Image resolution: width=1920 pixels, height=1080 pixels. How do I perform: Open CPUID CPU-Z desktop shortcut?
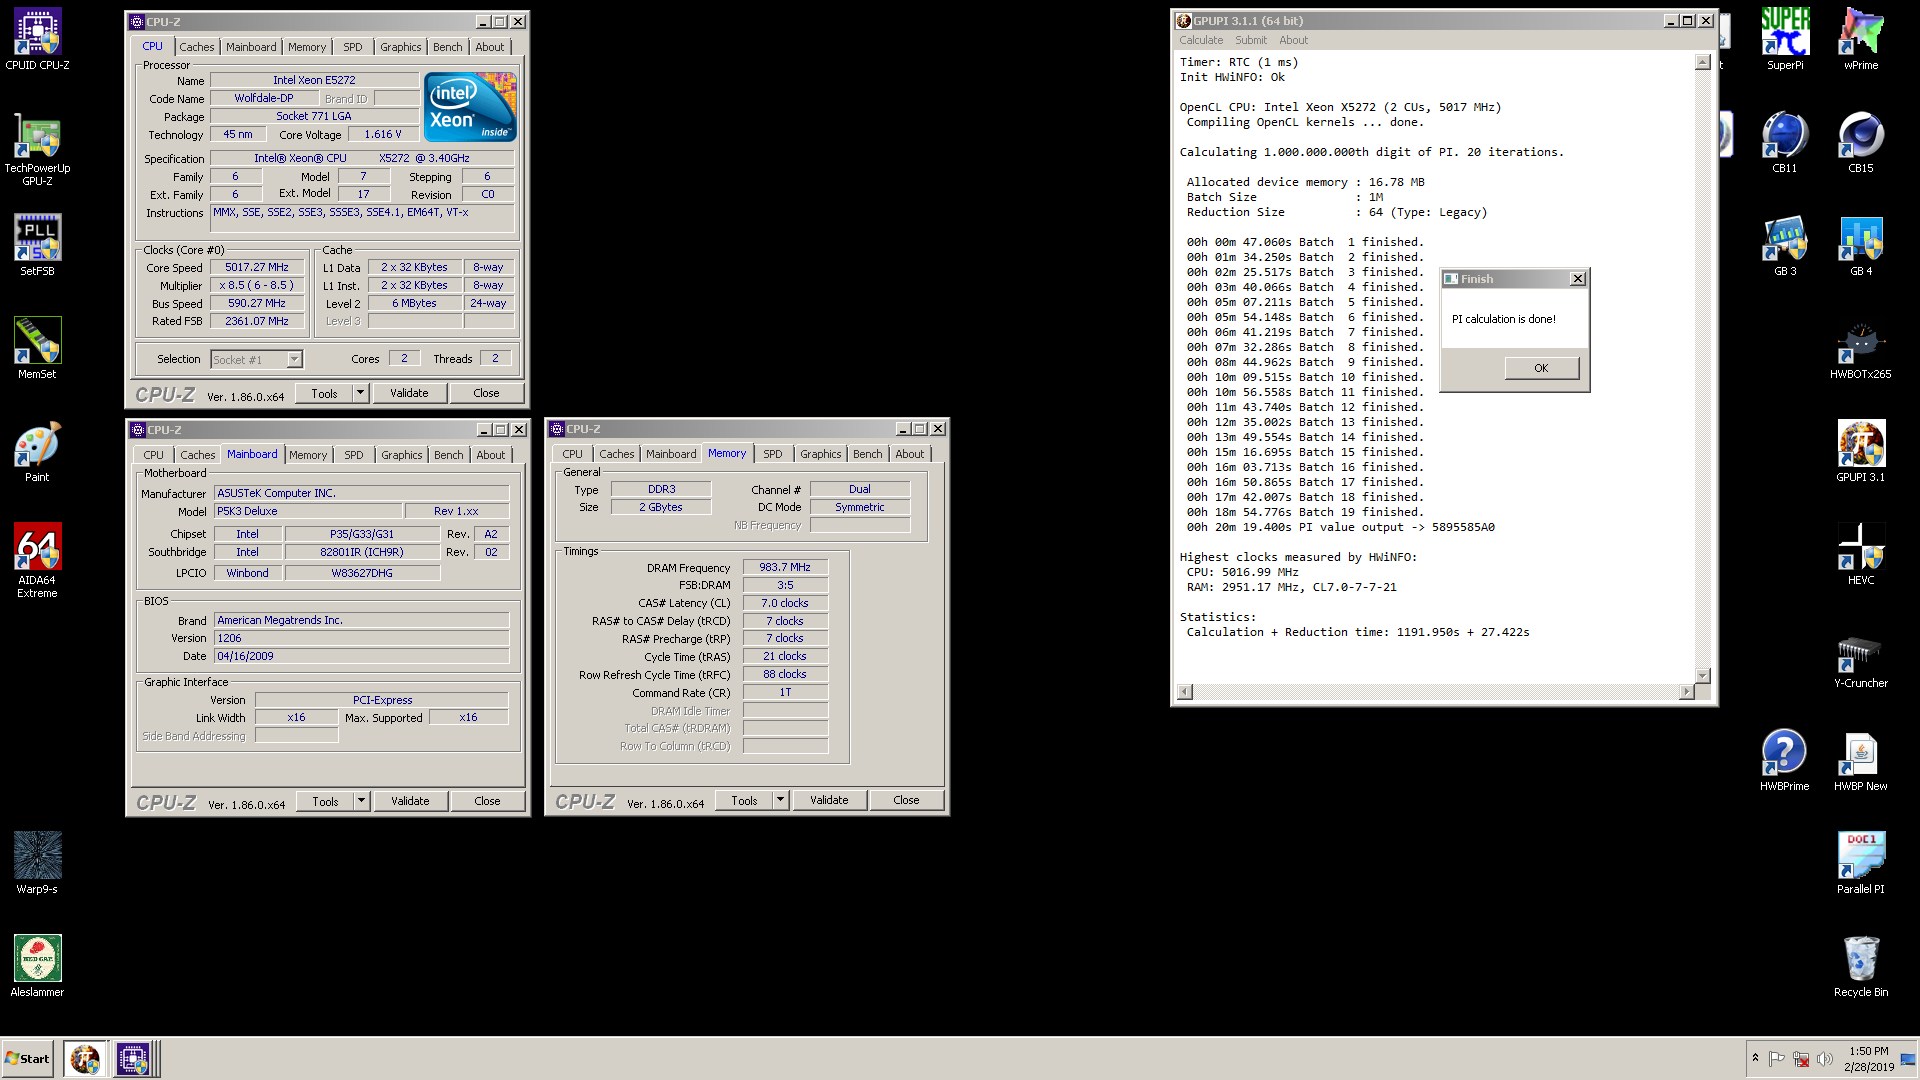pos(37,40)
